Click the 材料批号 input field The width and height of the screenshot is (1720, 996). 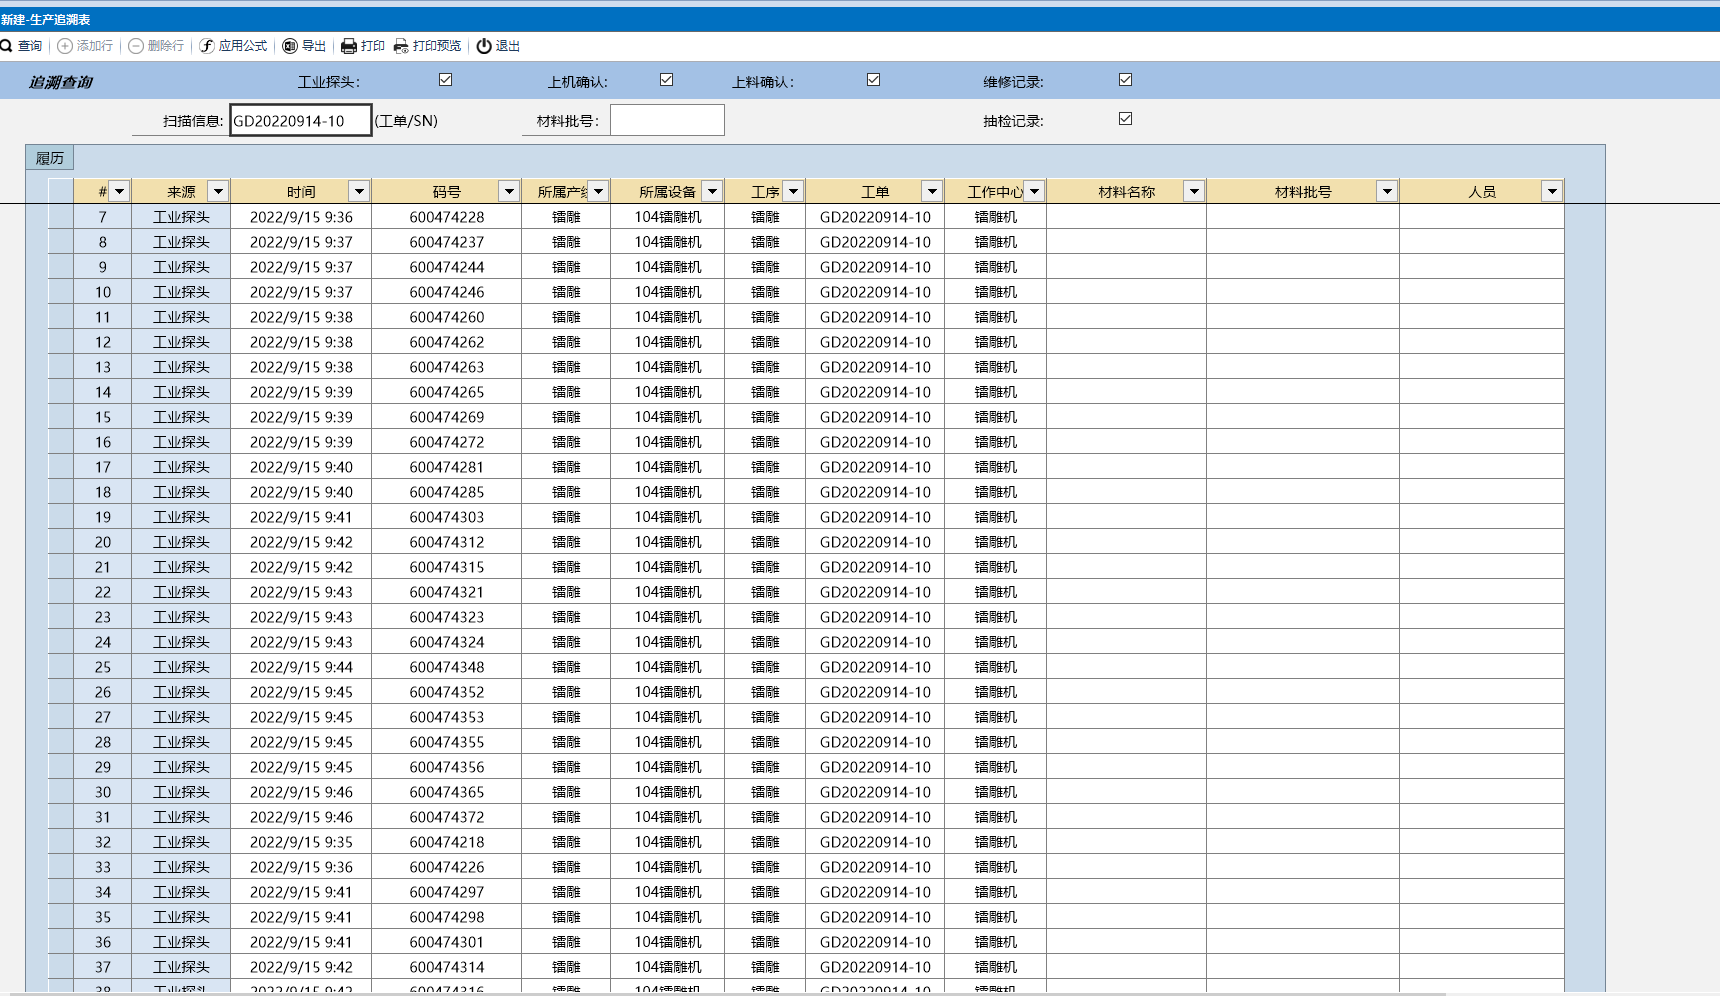(x=667, y=120)
